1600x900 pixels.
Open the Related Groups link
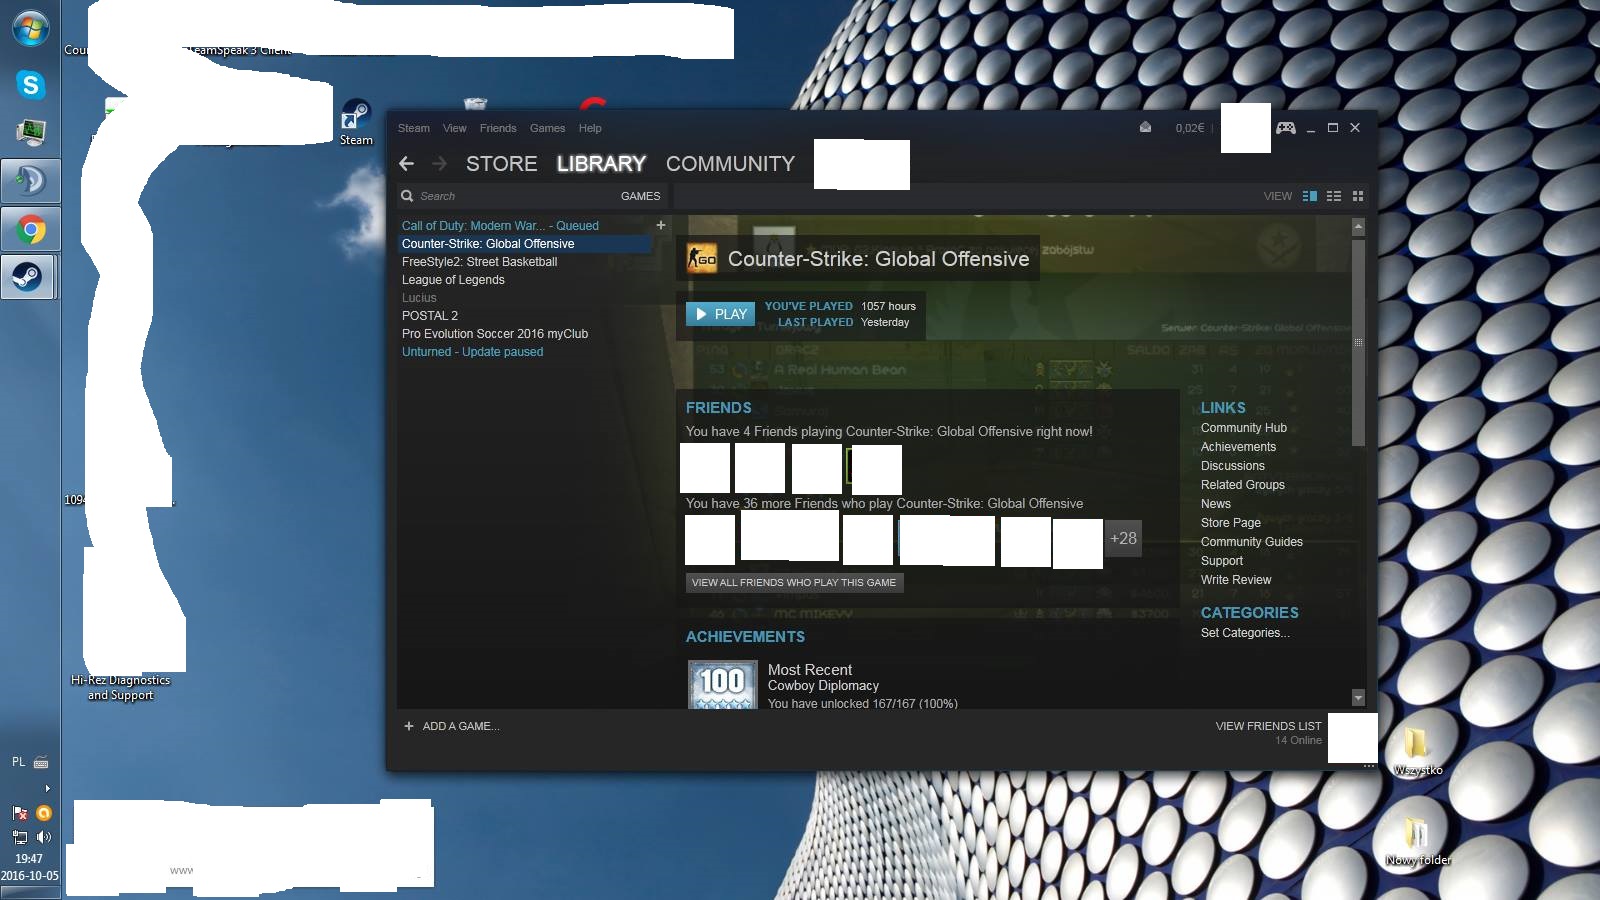coord(1243,485)
